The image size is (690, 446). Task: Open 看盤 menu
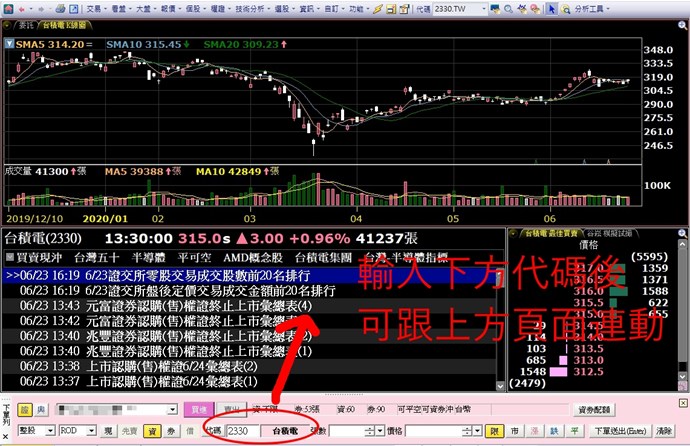pyautogui.click(x=121, y=9)
